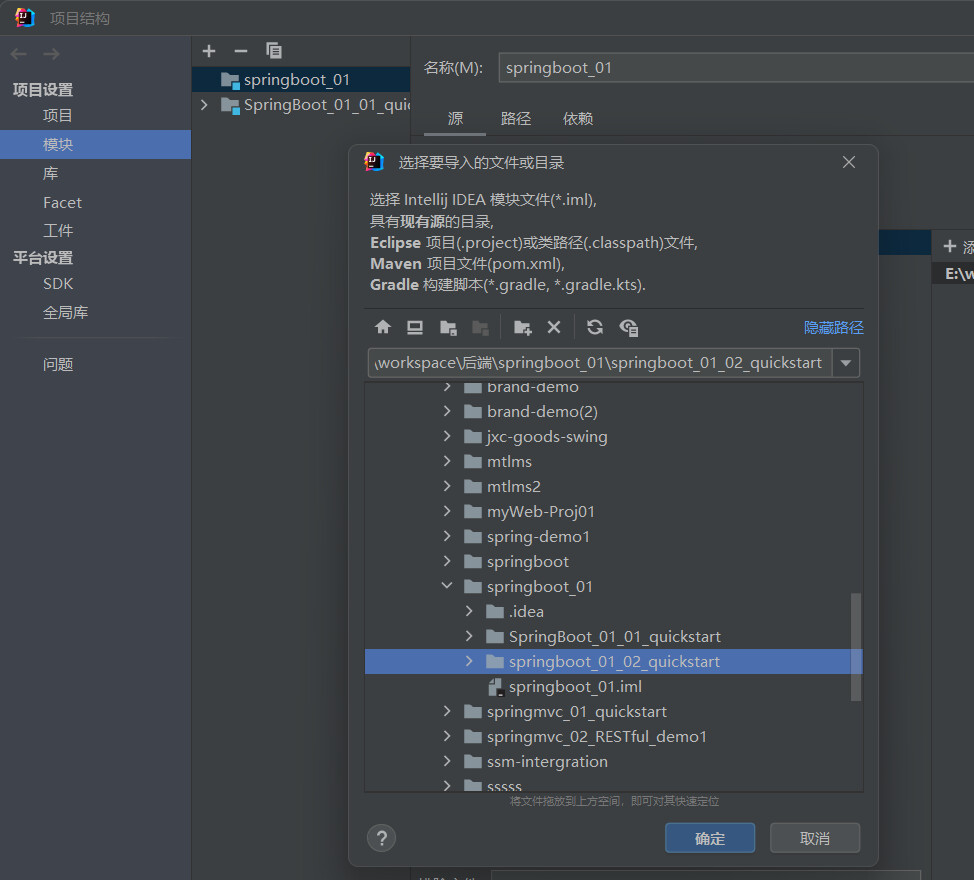The width and height of the screenshot is (974, 880).
Task: Expand the springmvc_01_quickstart folder
Action: (447, 711)
